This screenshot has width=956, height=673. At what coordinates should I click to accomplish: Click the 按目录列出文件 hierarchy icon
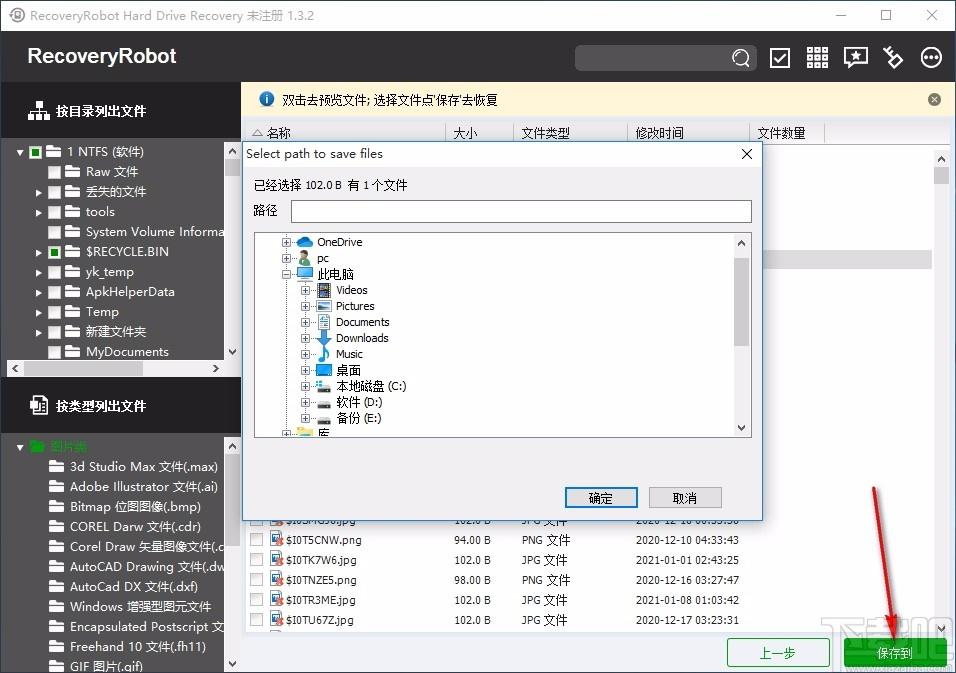[x=38, y=111]
